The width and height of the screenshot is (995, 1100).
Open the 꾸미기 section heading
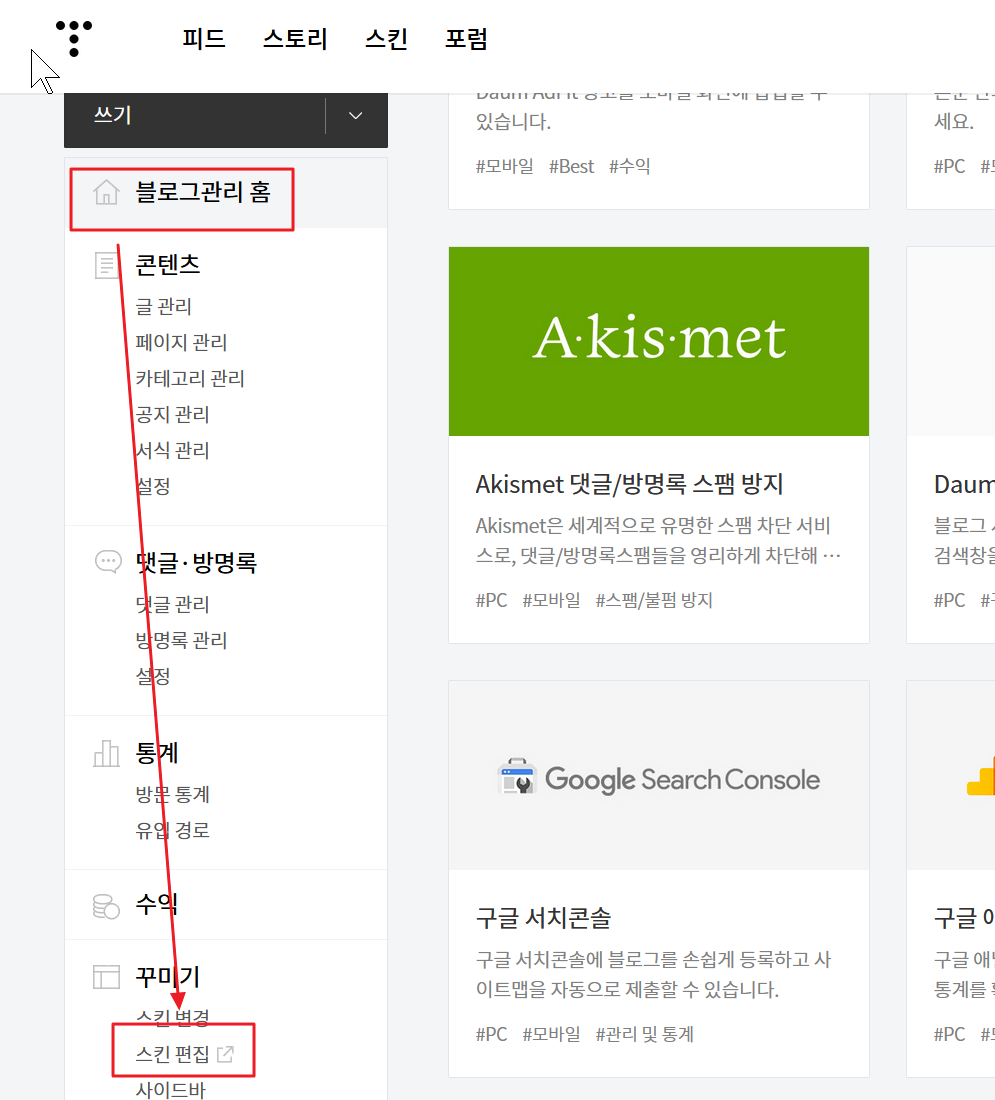pyautogui.click(x=168, y=977)
